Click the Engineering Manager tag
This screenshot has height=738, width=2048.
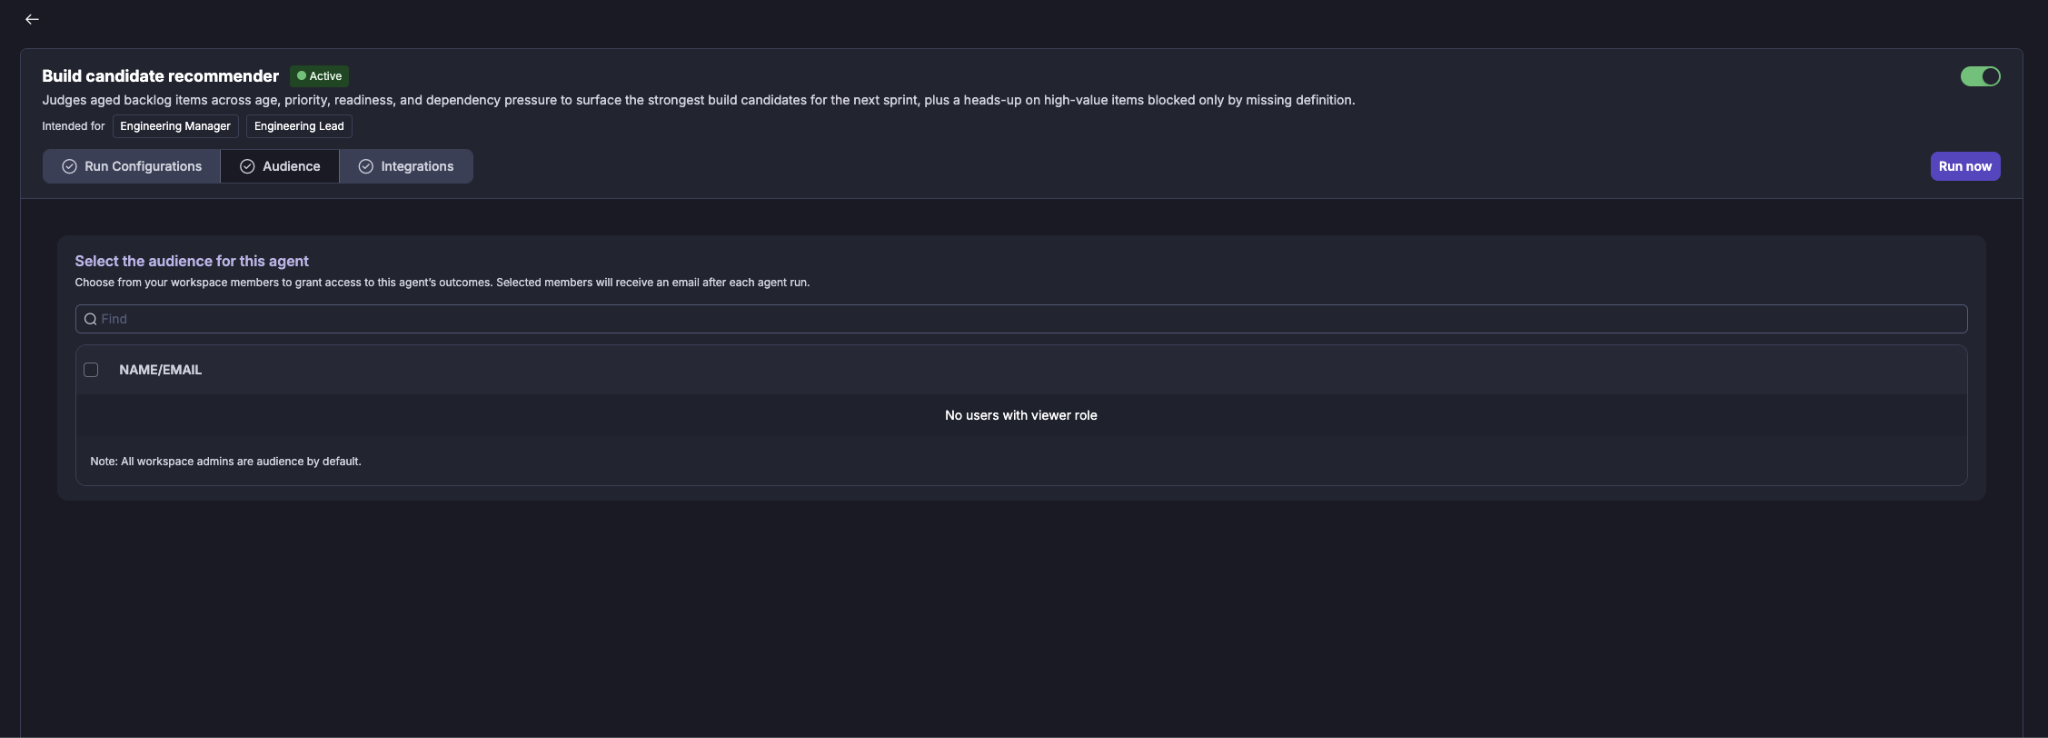[x=175, y=126]
